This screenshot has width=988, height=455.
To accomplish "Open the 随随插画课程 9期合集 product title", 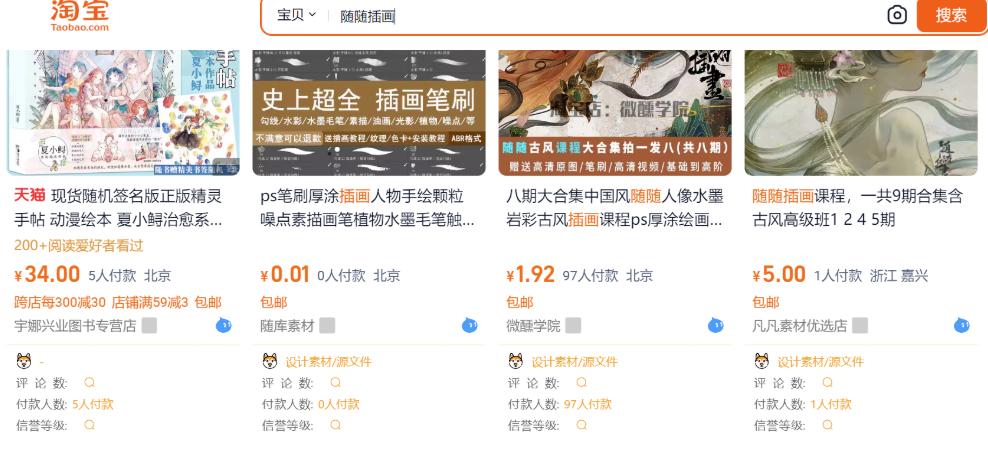I will [x=858, y=208].
